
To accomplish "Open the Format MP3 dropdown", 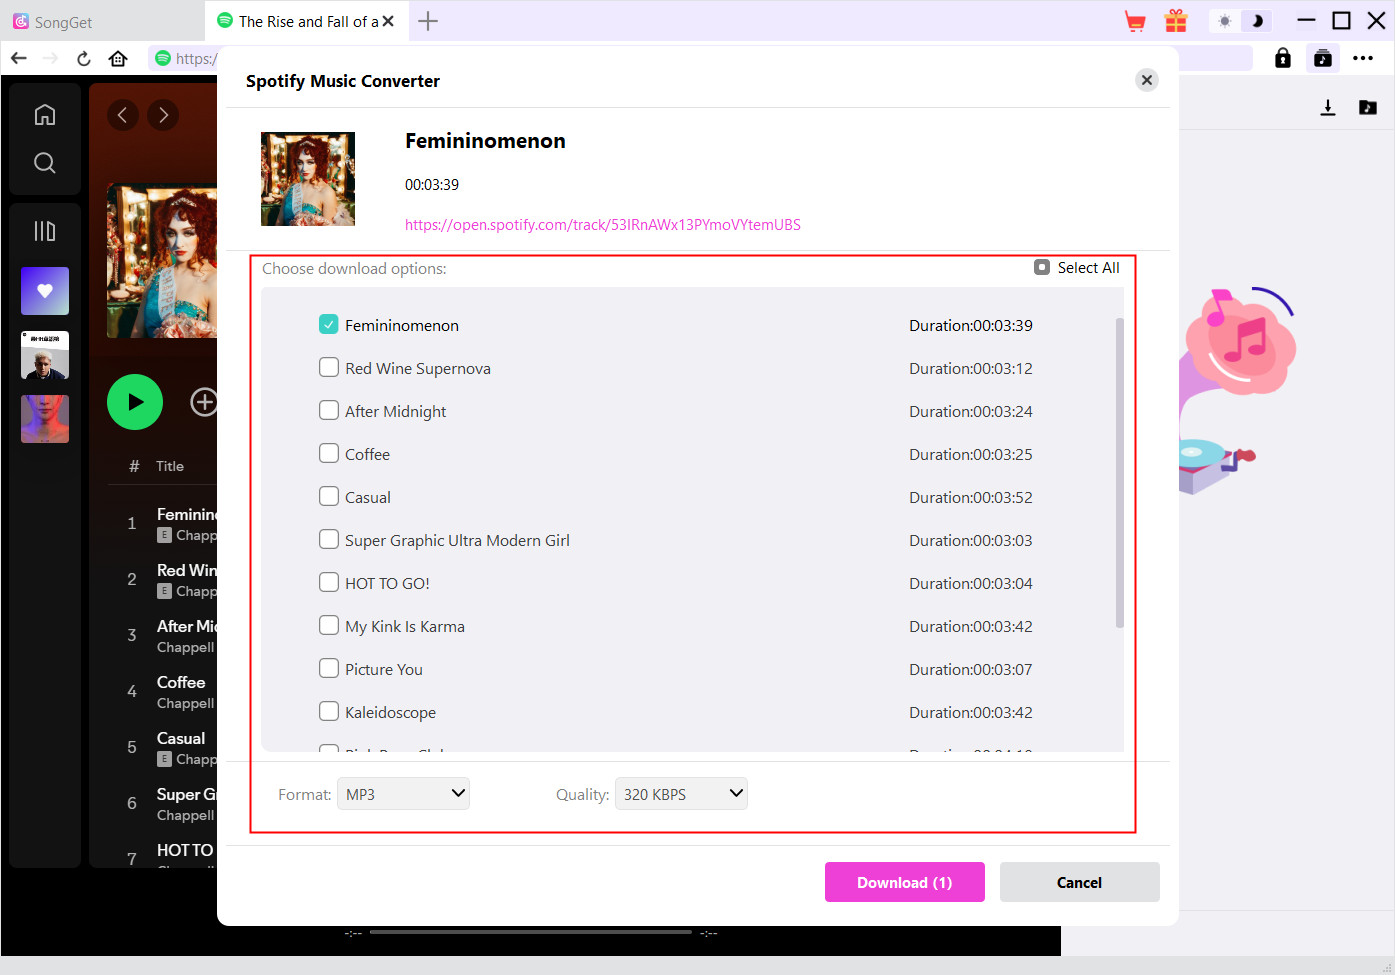I will (403, 794).
